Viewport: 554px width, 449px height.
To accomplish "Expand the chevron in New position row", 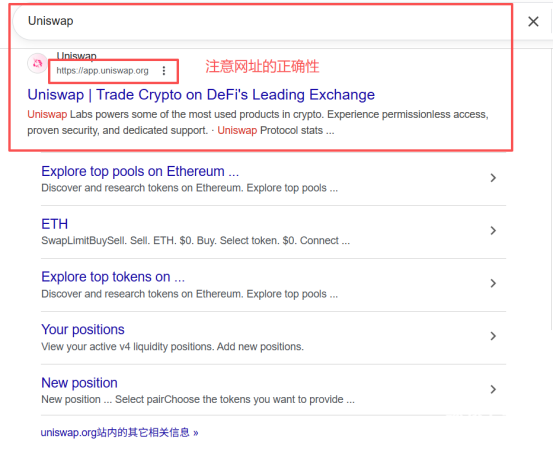I will click(493, 389).
